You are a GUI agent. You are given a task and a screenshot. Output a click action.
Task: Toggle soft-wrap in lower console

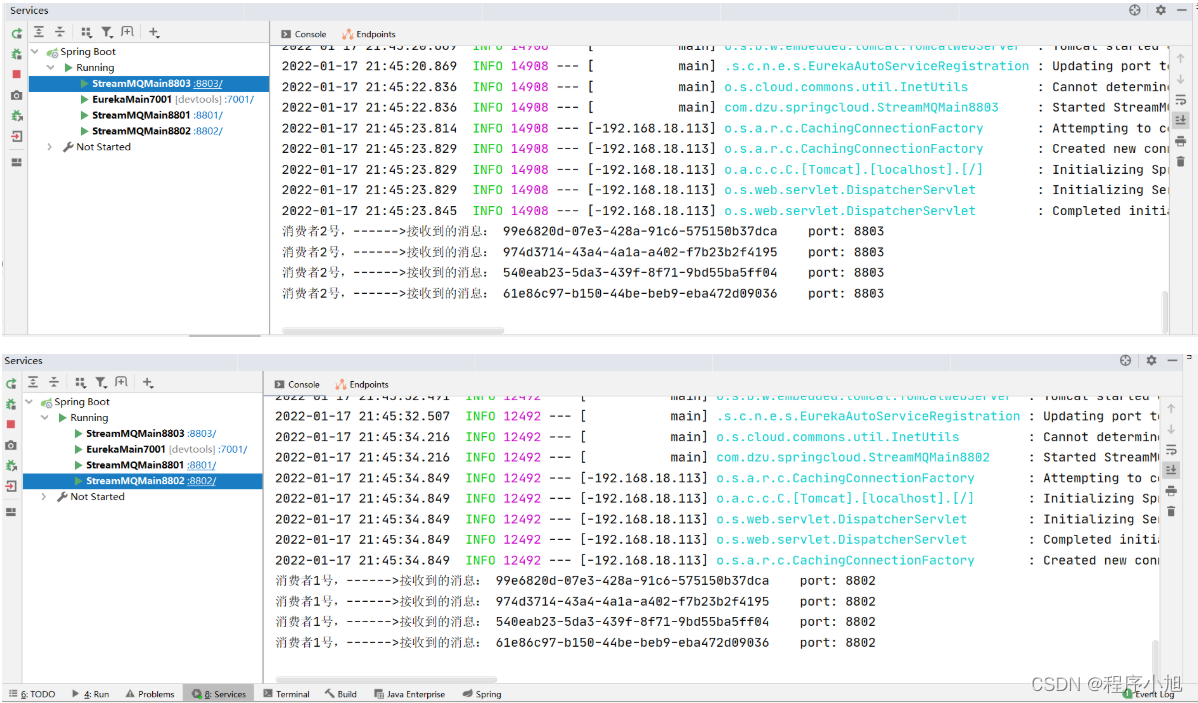click(1171, 450)
